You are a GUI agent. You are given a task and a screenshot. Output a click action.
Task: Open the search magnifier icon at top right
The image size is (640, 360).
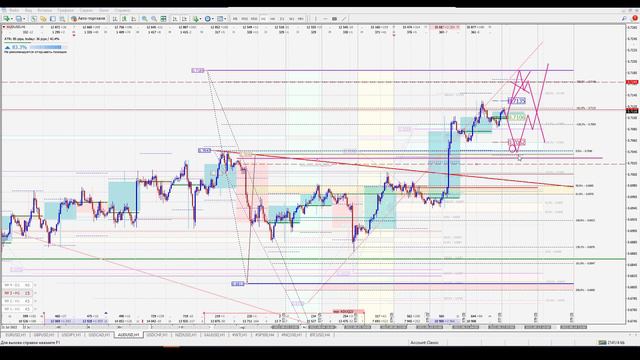(x=624, y=18)
